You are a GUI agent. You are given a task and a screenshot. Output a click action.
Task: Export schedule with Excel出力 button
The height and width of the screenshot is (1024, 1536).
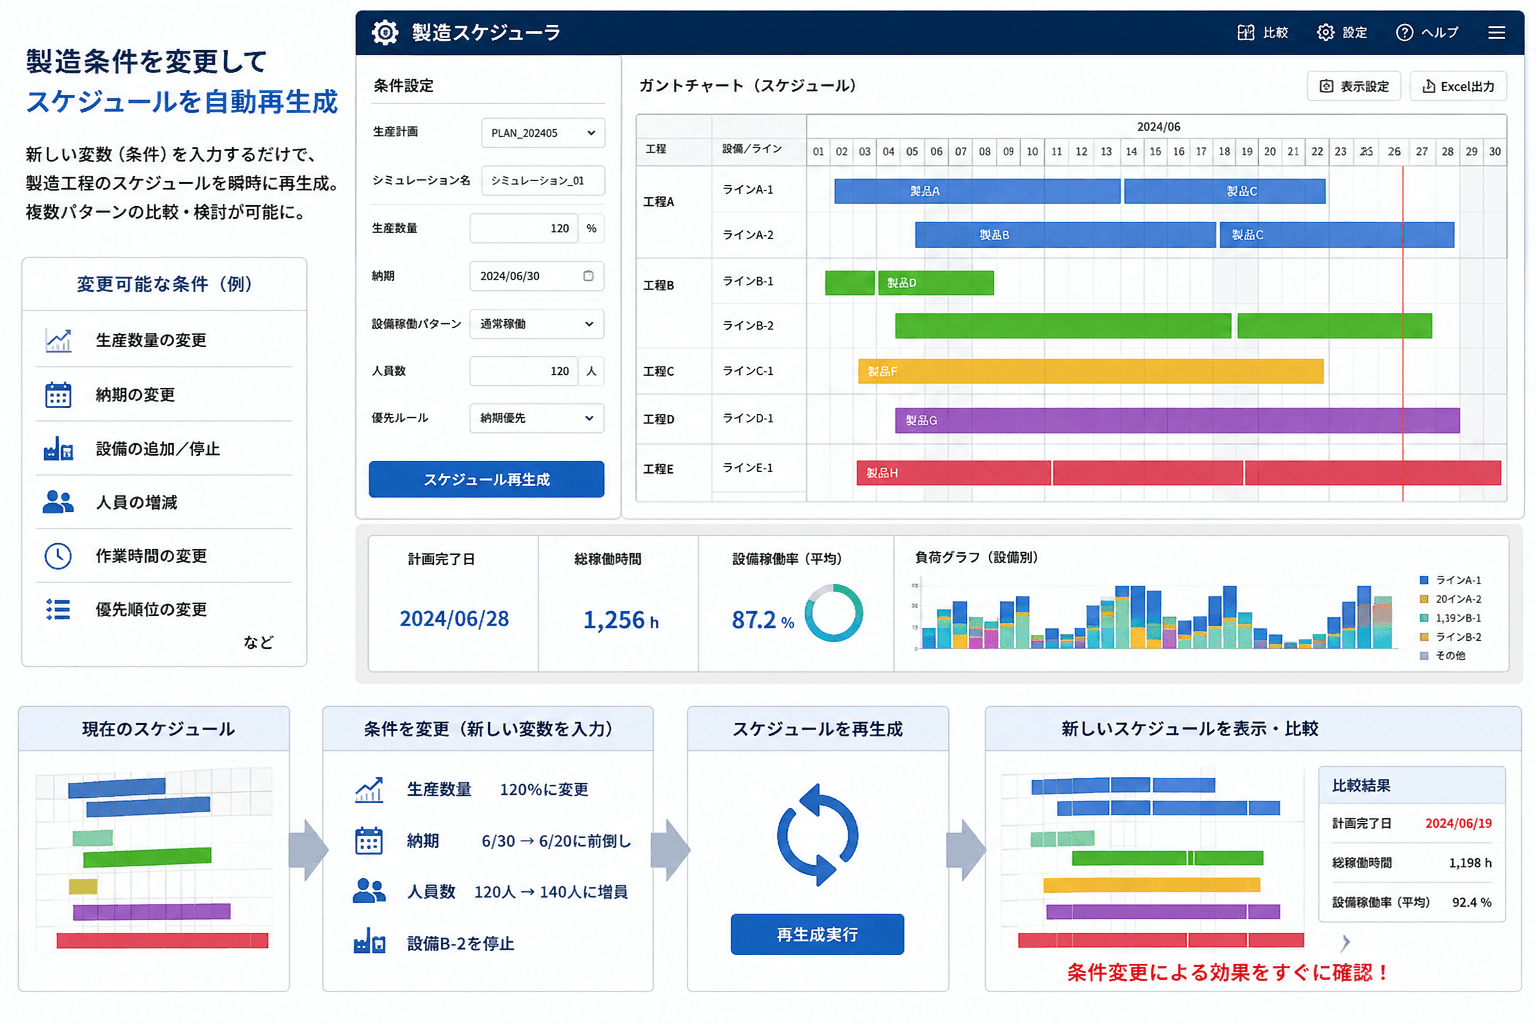click(x=1458, y=86)
